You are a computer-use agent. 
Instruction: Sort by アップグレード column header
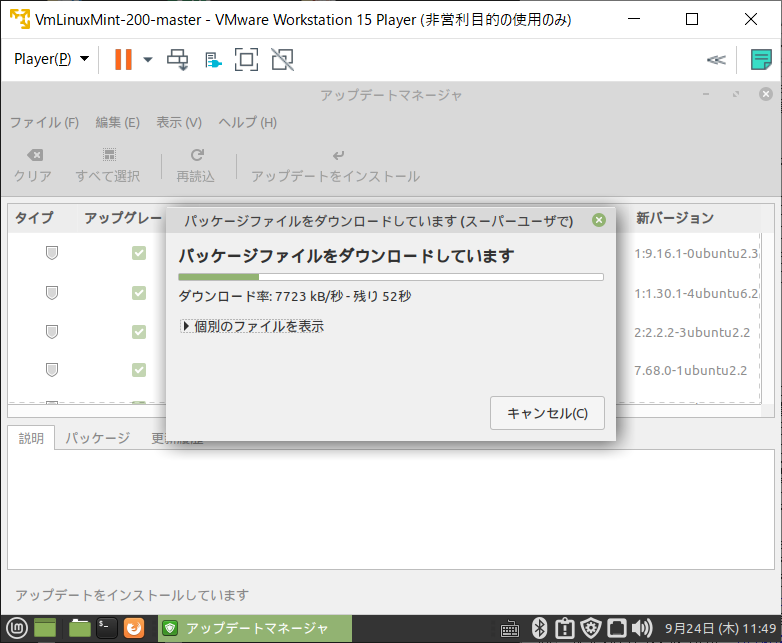123,218
